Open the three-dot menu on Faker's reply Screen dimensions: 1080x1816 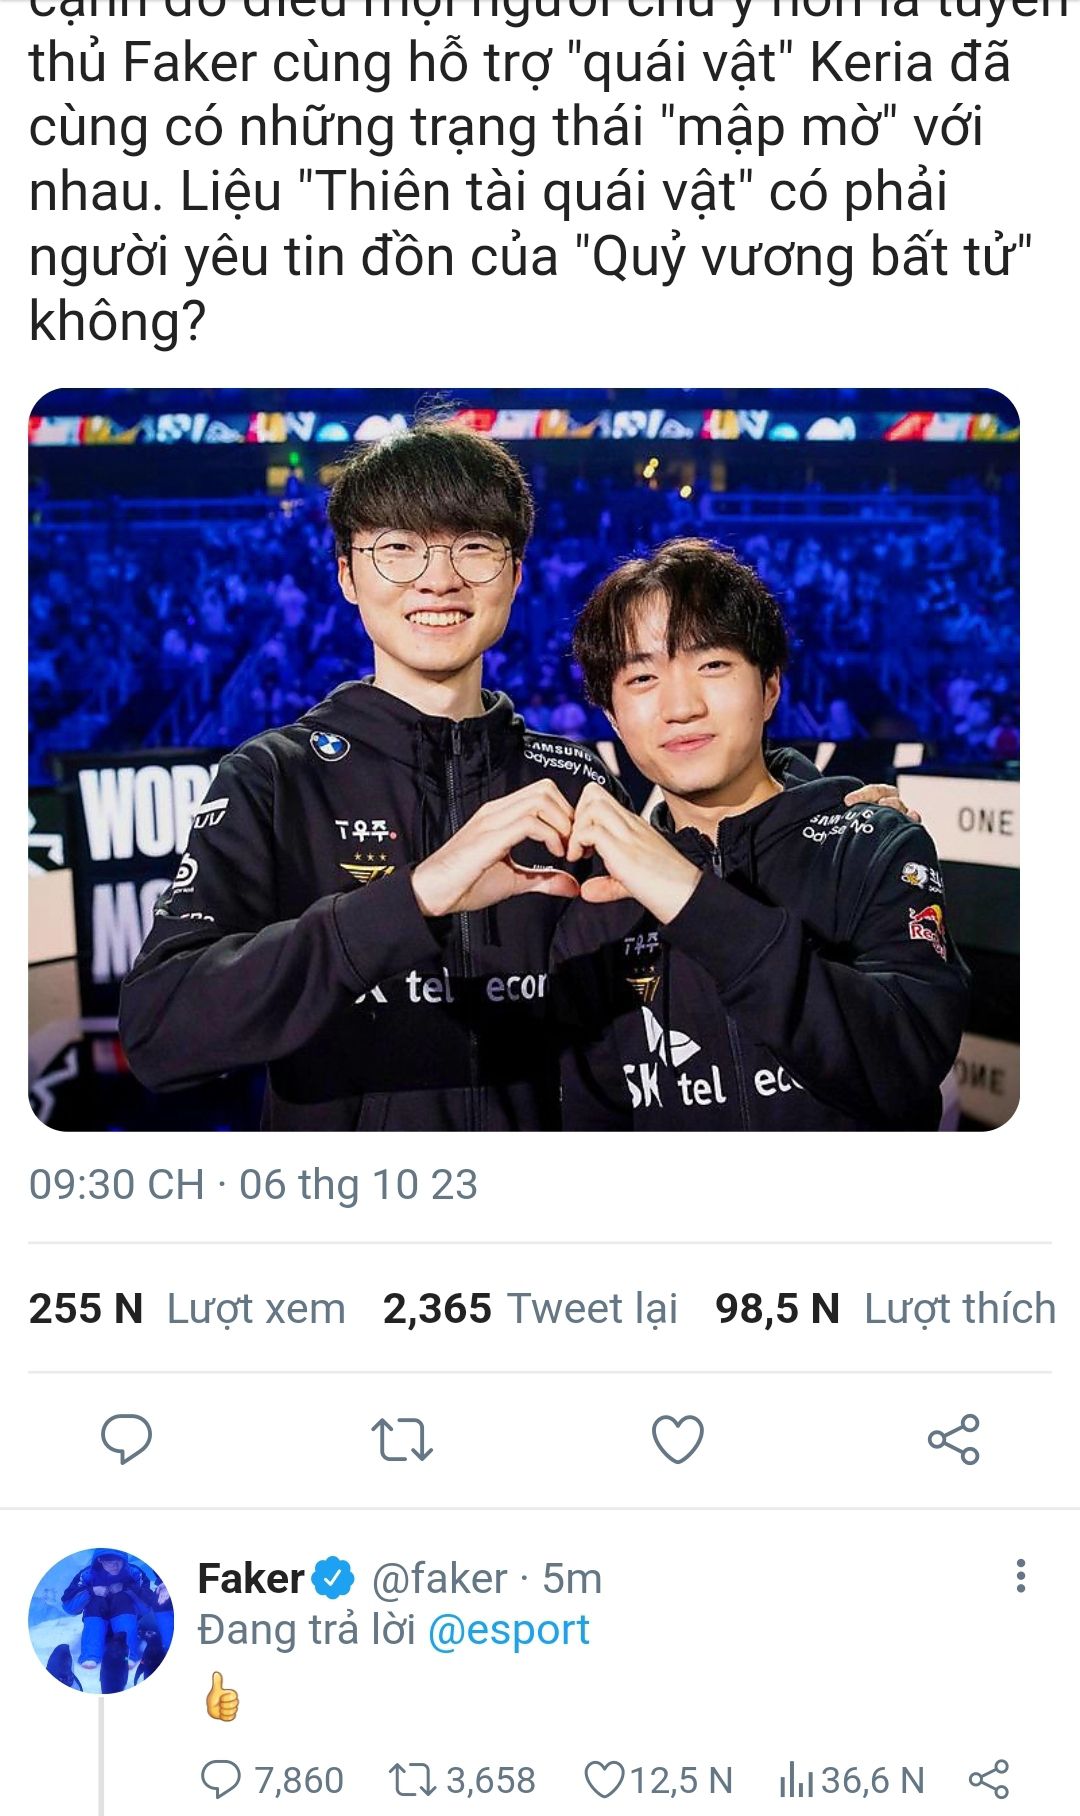coord(1020,1576)
